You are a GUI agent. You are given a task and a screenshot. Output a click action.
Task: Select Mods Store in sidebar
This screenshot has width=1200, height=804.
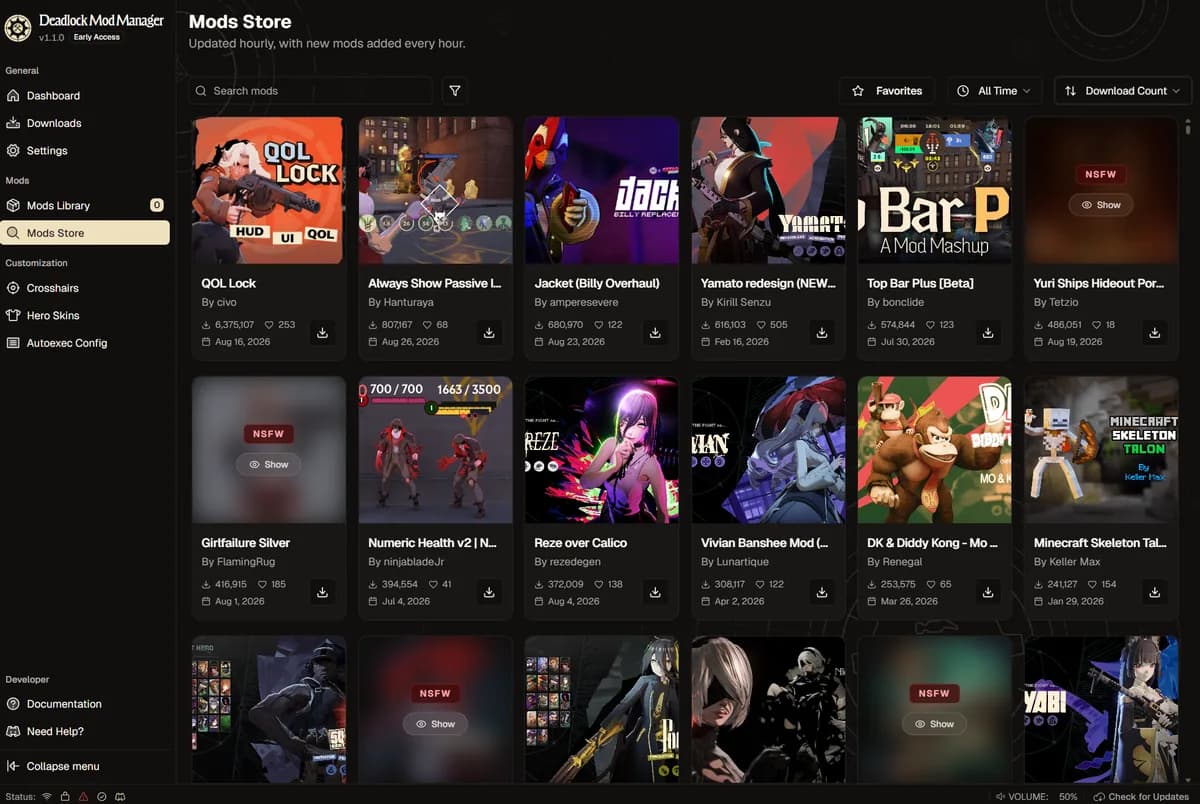(x=86, y=233)
